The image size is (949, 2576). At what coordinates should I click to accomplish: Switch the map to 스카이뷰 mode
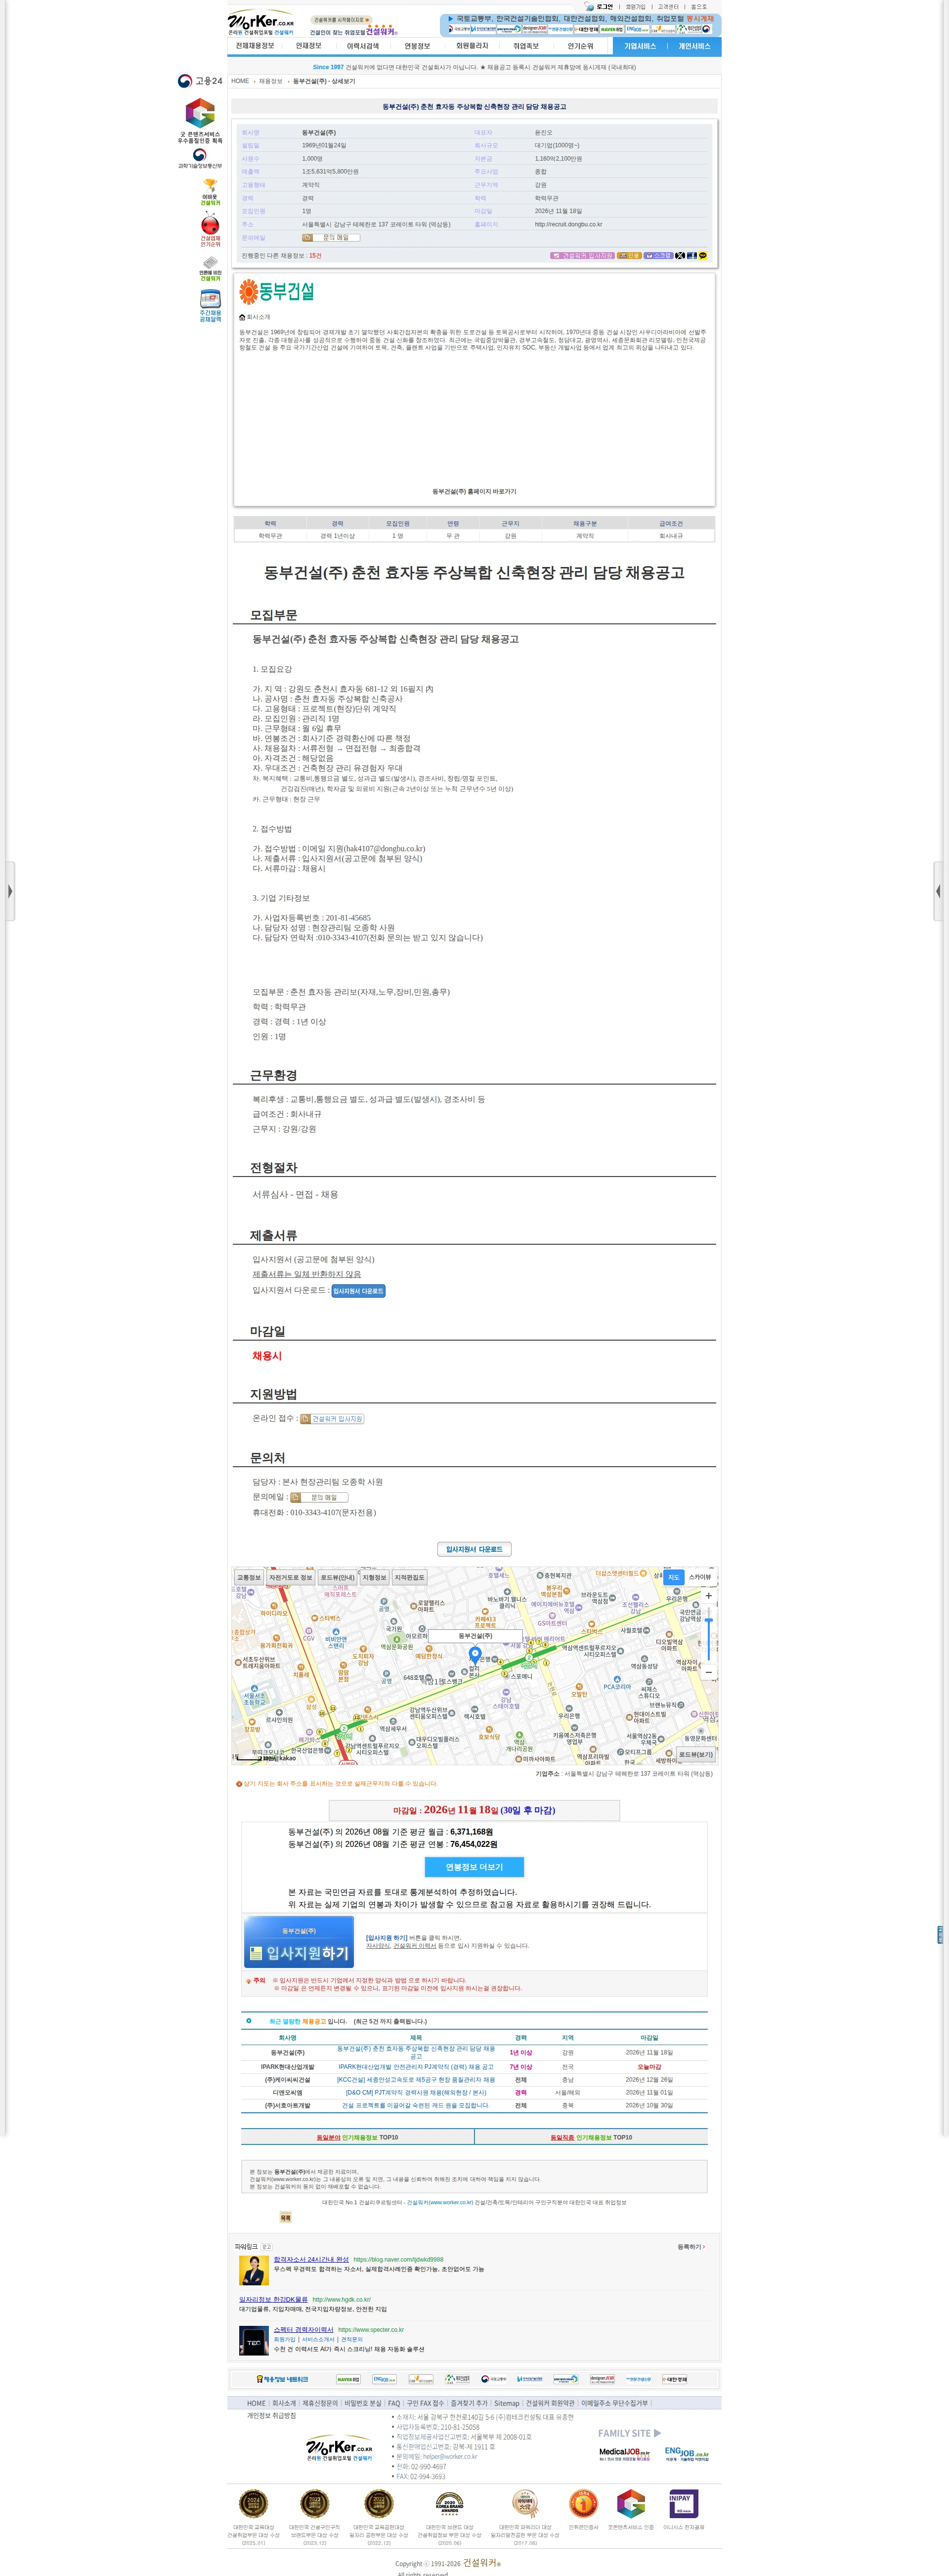700,1578
